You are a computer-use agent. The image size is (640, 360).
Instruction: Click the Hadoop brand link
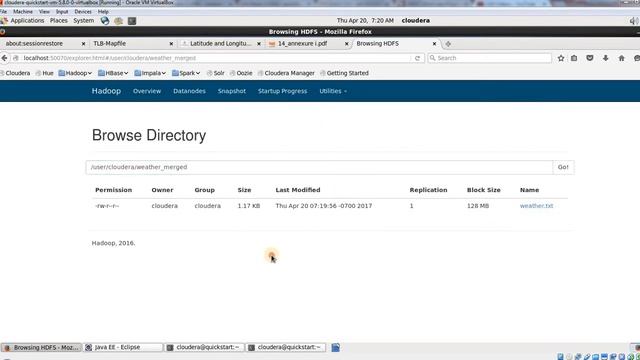(x=106, y=91)
